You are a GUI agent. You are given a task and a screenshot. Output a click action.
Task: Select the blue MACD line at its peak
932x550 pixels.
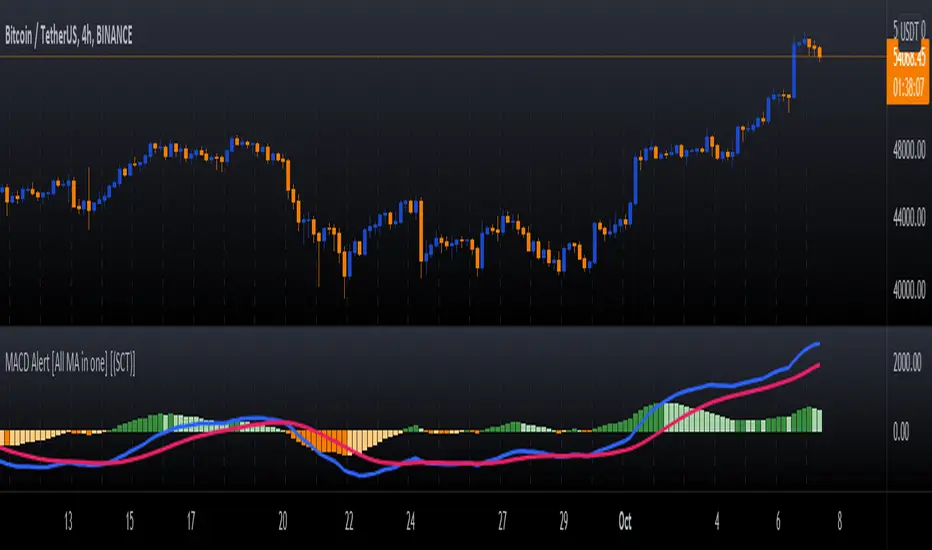[817, 344]
